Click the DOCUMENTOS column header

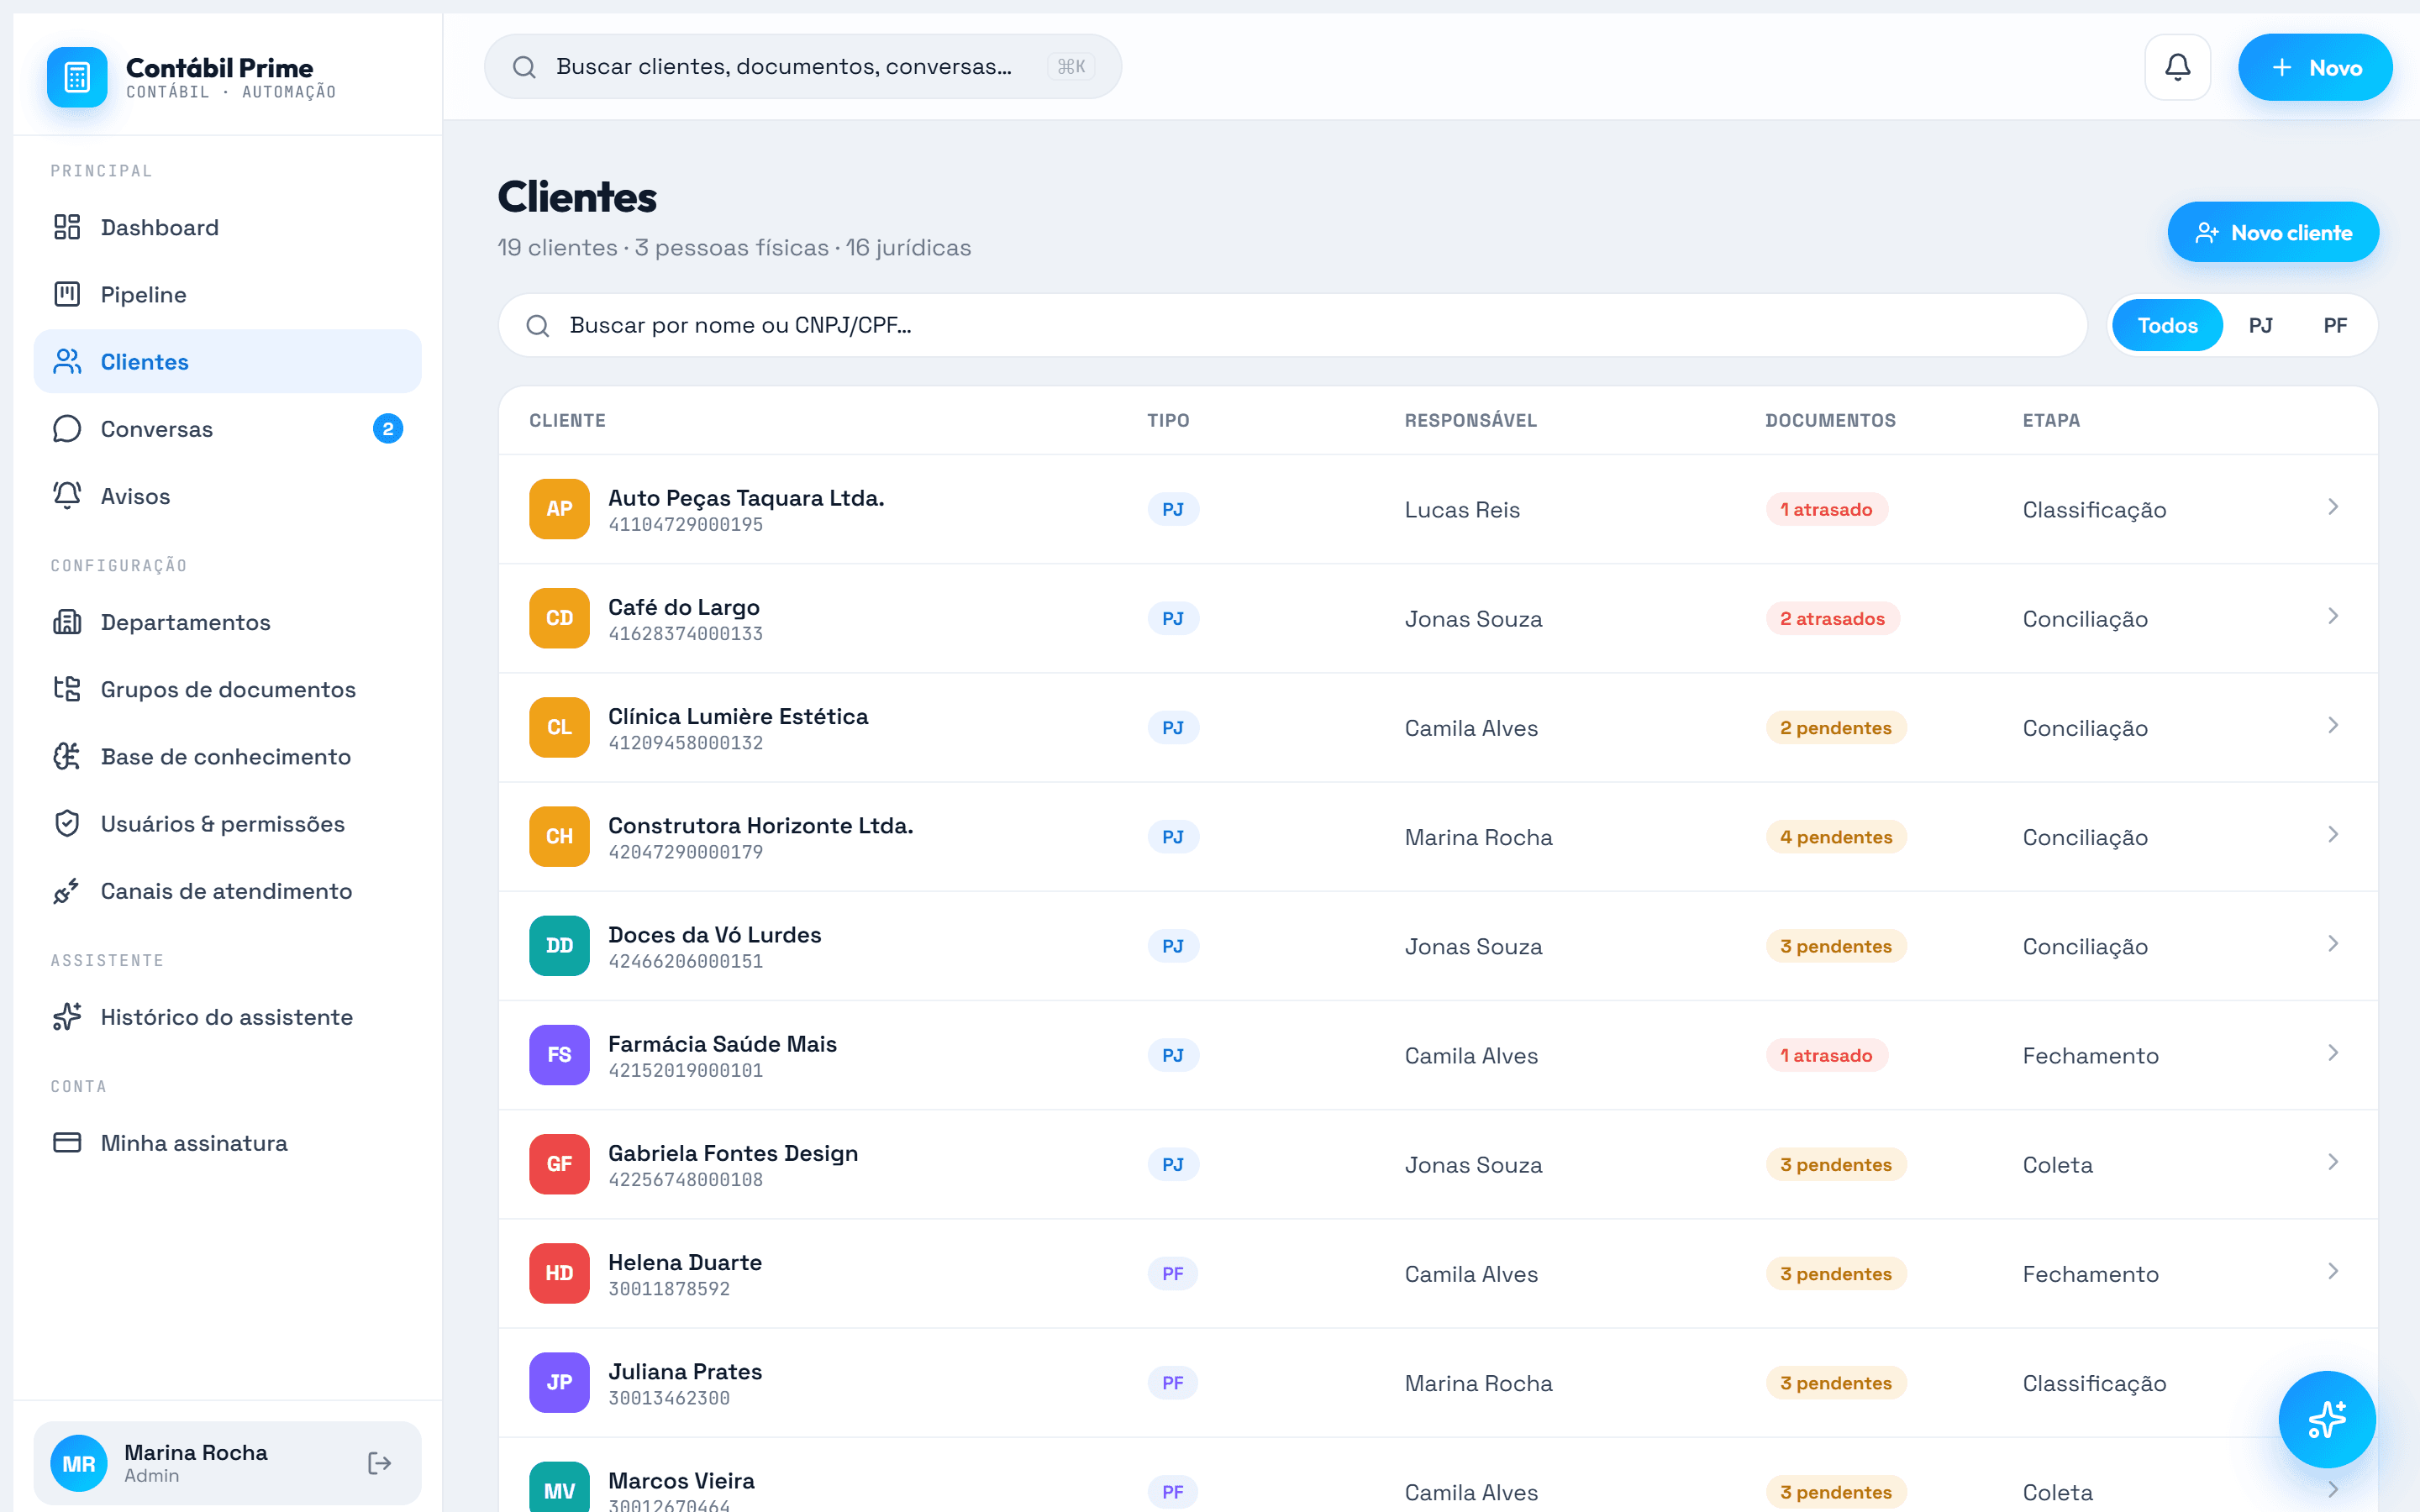pyautogui.click(x=1830, y=420)
